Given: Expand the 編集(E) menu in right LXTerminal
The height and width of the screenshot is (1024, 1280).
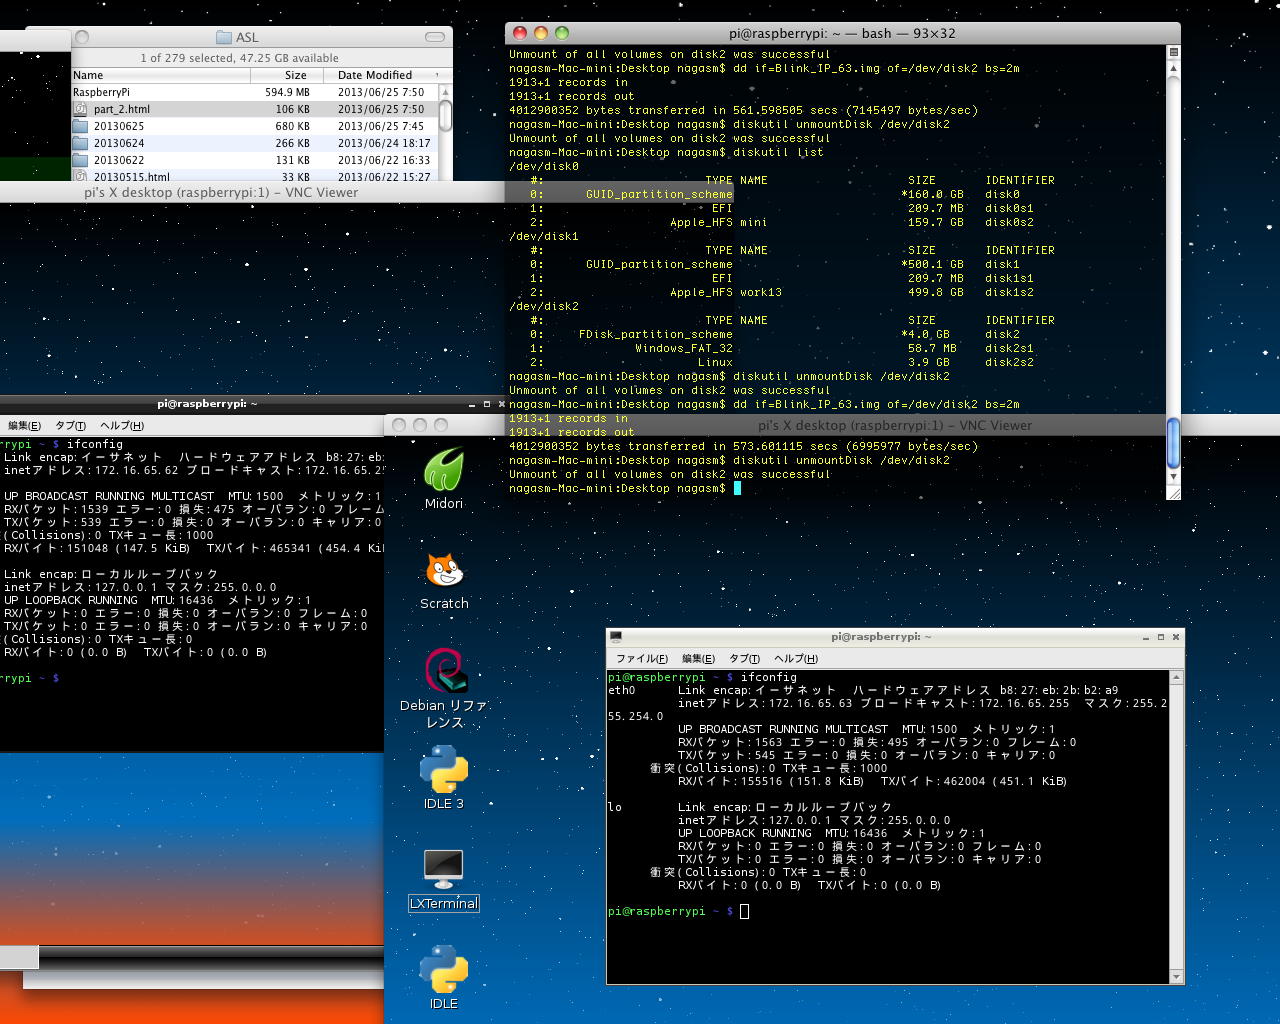Looking at the screenshot, I should tap(697, 659).
